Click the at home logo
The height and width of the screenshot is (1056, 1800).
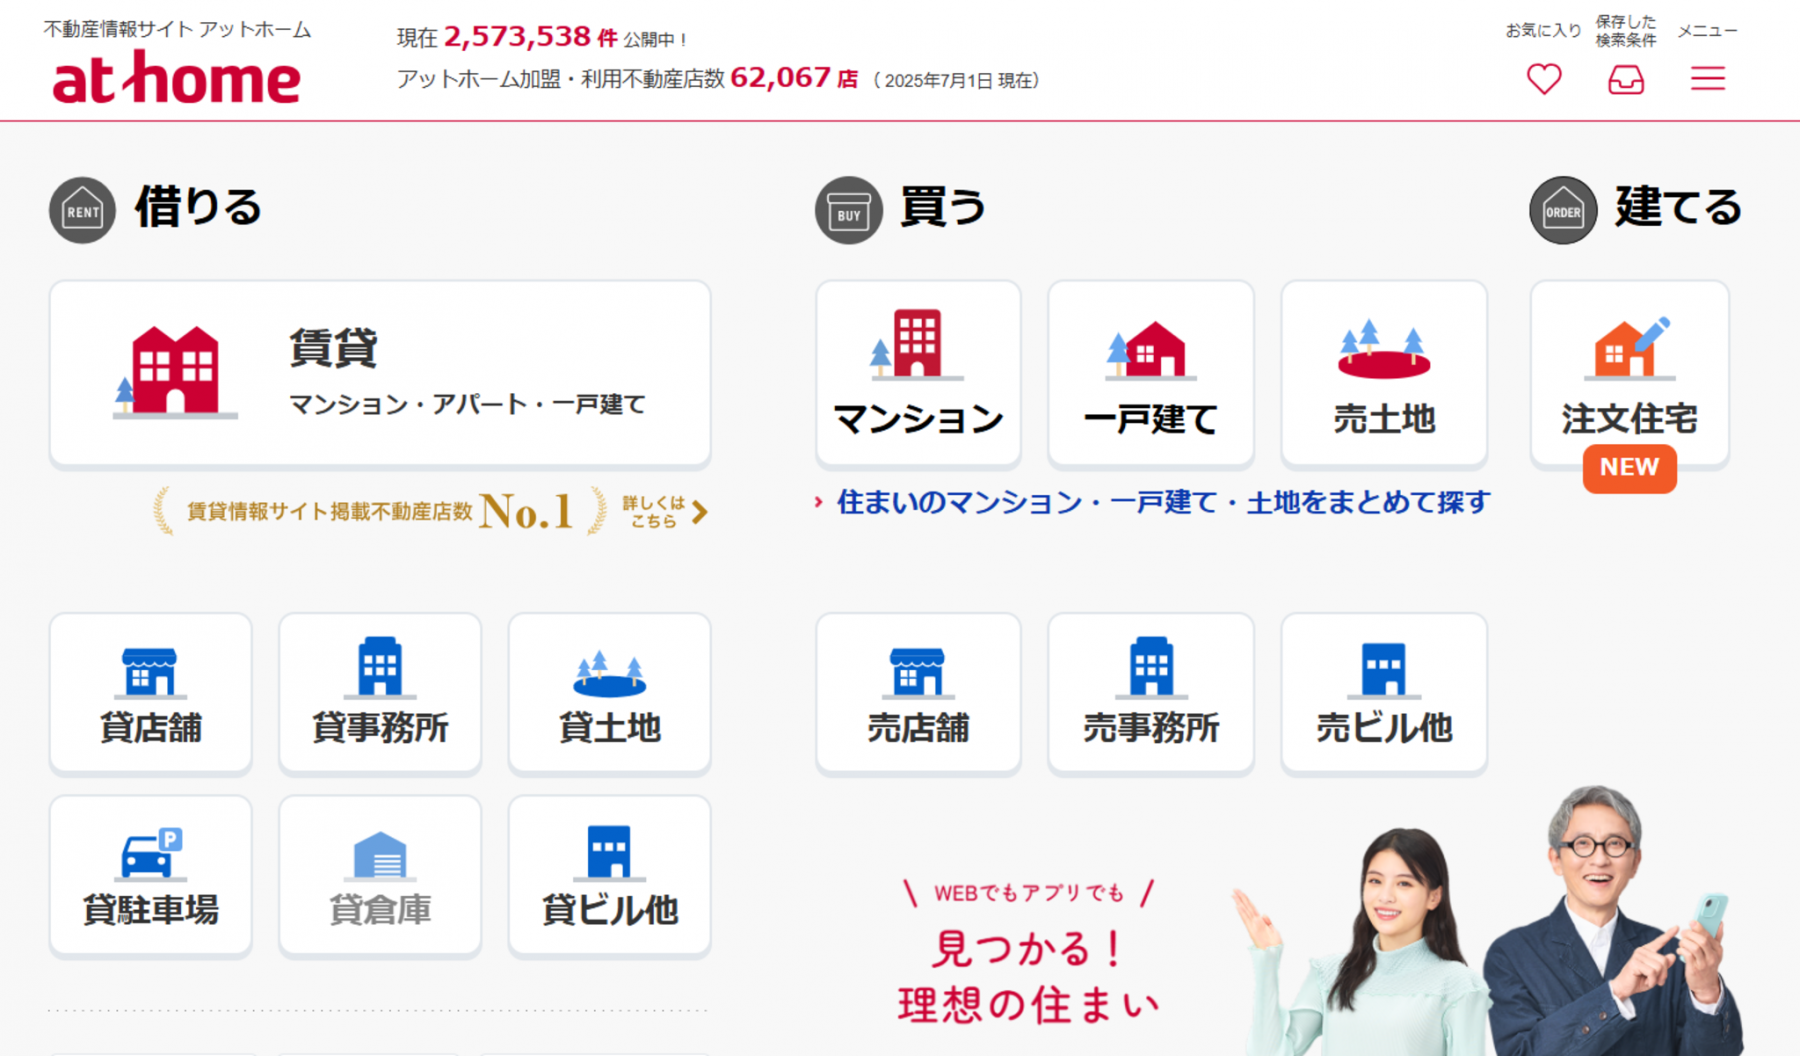click(176, 78)
